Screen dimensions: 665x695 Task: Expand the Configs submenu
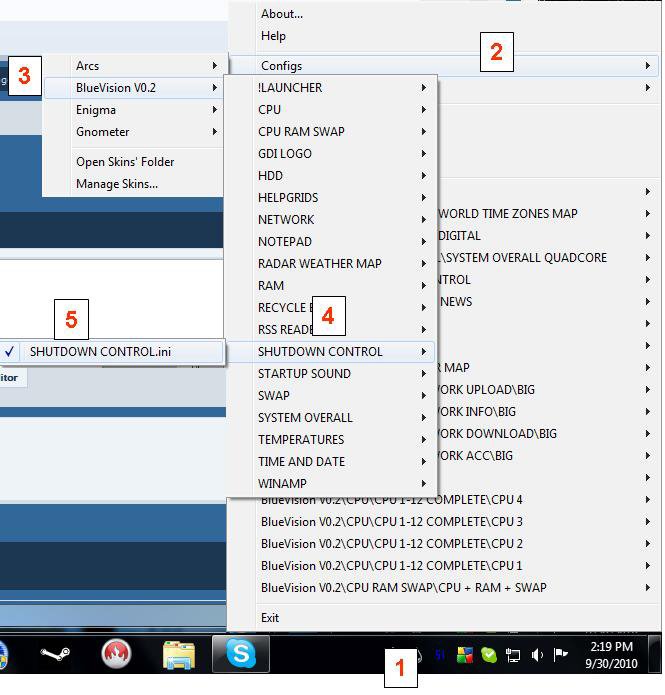(x=443, y=66)
